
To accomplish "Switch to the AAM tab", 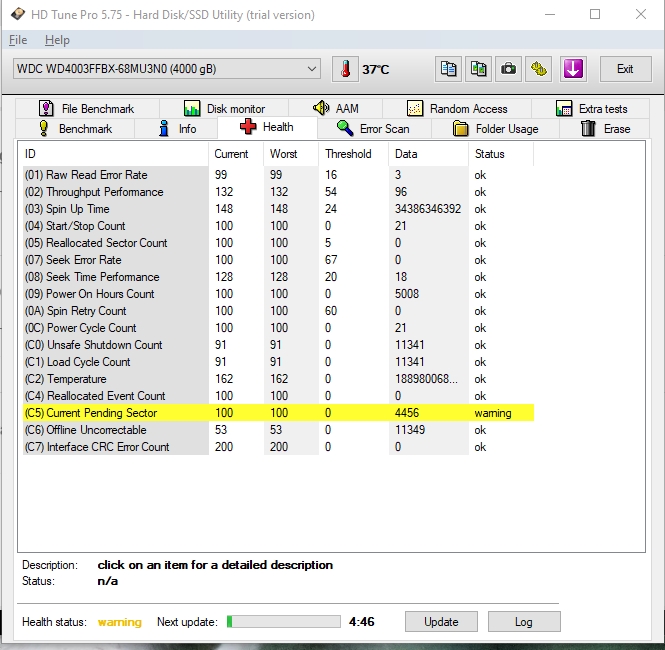I will 336,109.
